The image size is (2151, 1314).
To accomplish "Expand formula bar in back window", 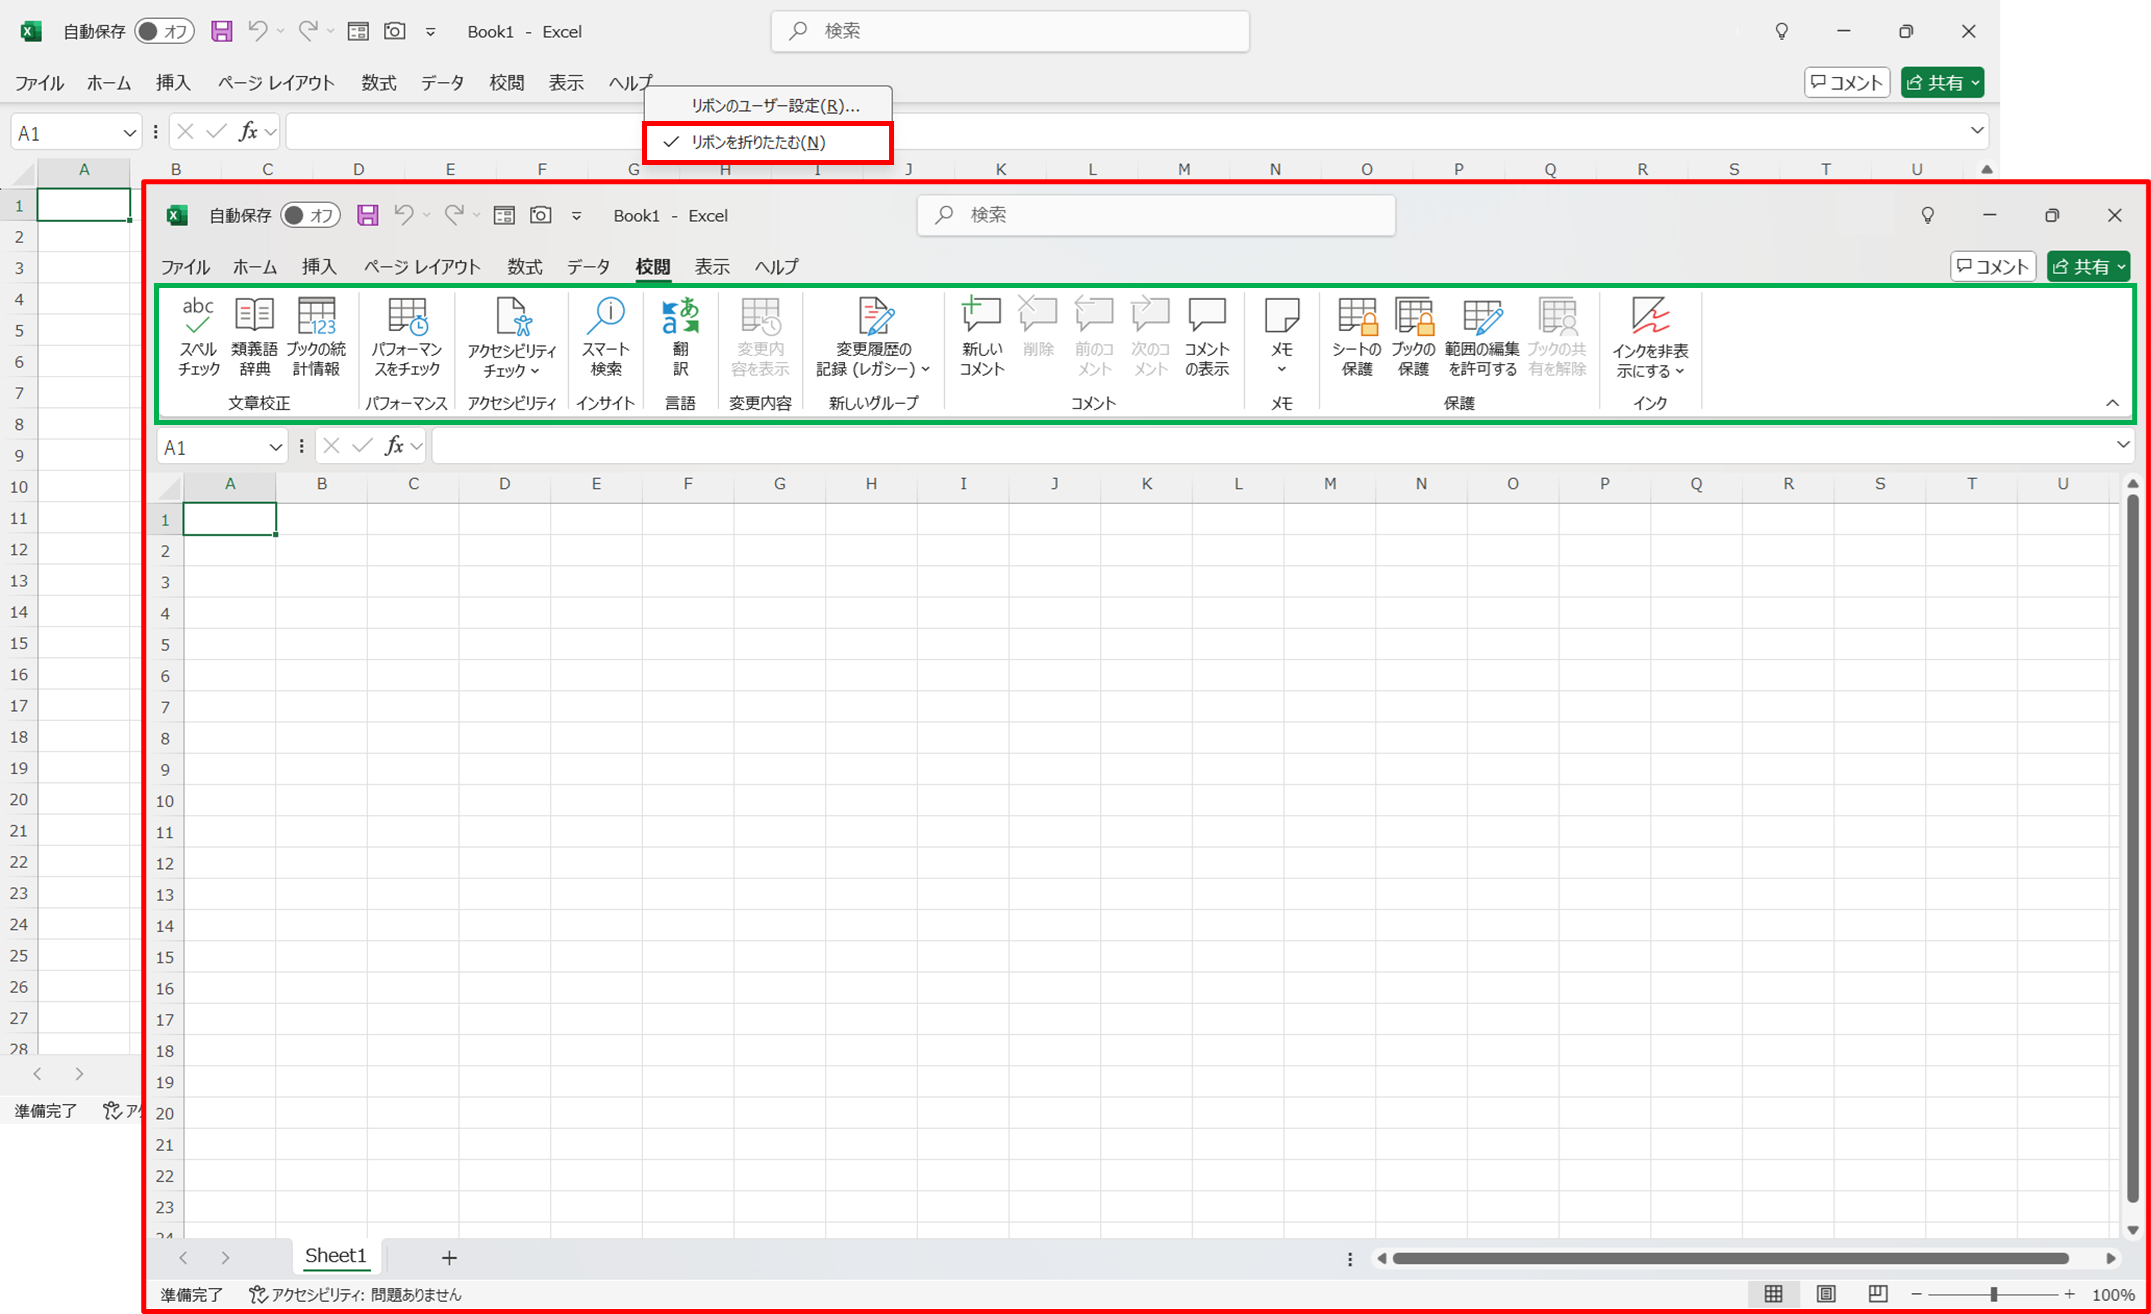I will (x=1976, y=130).
